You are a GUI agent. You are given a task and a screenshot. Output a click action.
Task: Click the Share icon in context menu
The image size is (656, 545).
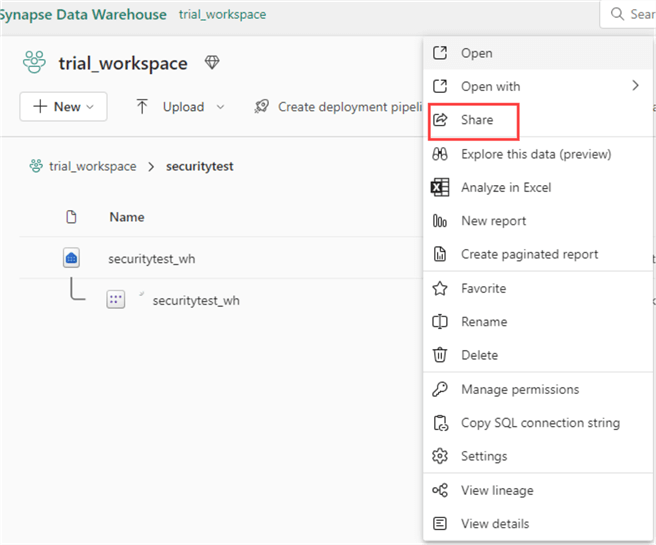point(439,120)
